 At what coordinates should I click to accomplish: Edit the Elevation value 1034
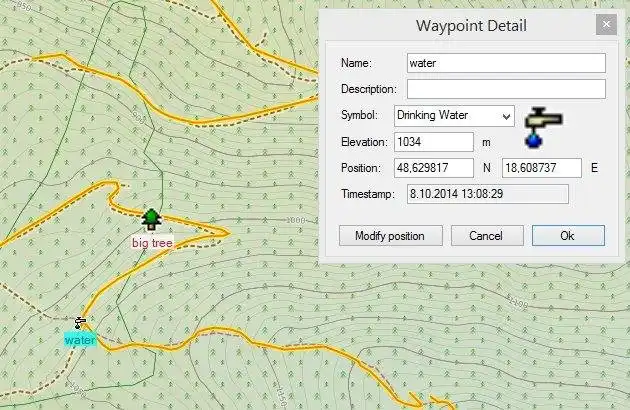pyautogui.click(x=434, y=142)
